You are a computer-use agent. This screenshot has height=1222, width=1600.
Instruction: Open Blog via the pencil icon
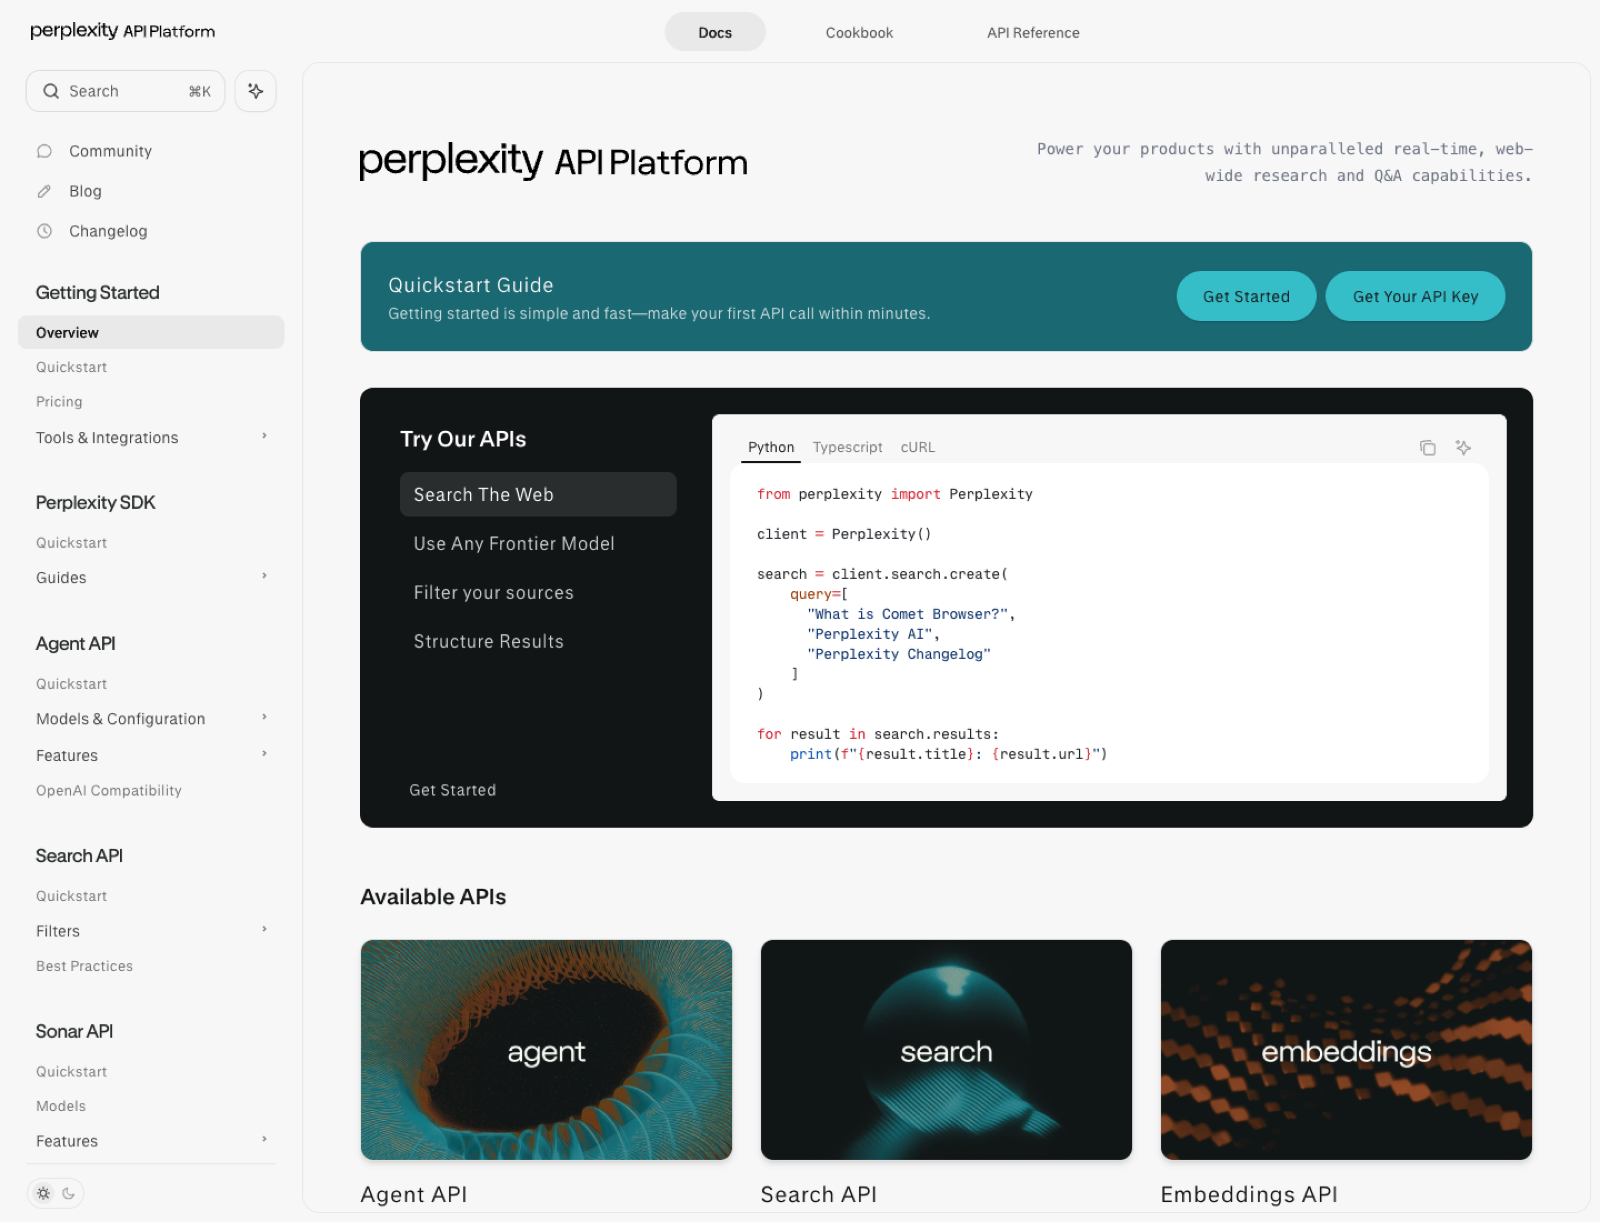tap(85, 191)
